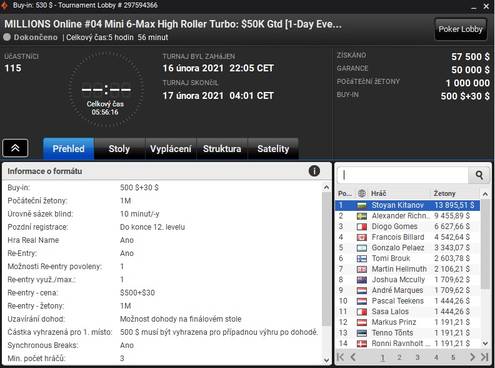Open page 3 of player list

[417, 357]
